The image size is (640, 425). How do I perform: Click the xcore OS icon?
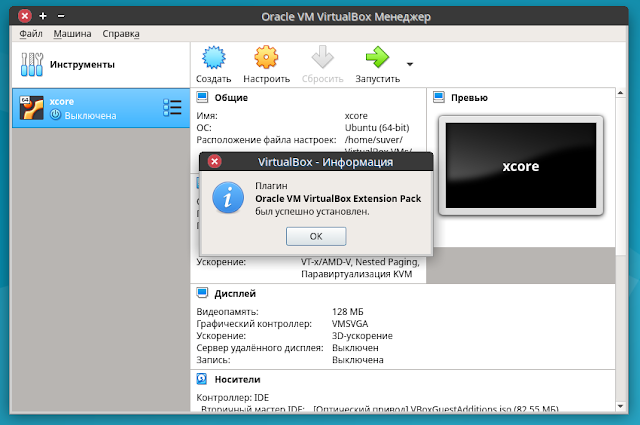(x=31, y=108)
